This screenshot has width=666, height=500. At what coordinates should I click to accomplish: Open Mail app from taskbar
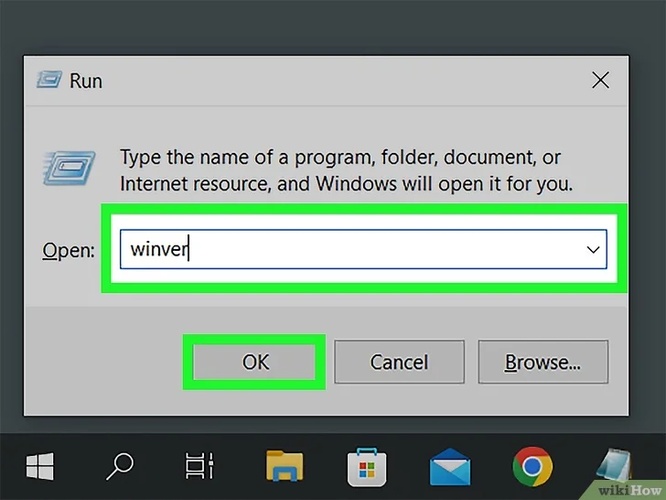pos(450,466)
